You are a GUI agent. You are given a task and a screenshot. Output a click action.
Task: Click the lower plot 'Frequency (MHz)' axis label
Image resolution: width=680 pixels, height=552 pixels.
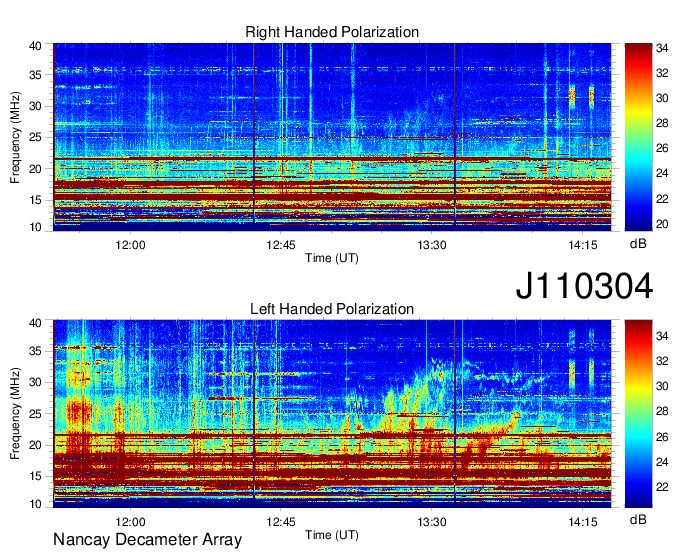coord(15,414)
